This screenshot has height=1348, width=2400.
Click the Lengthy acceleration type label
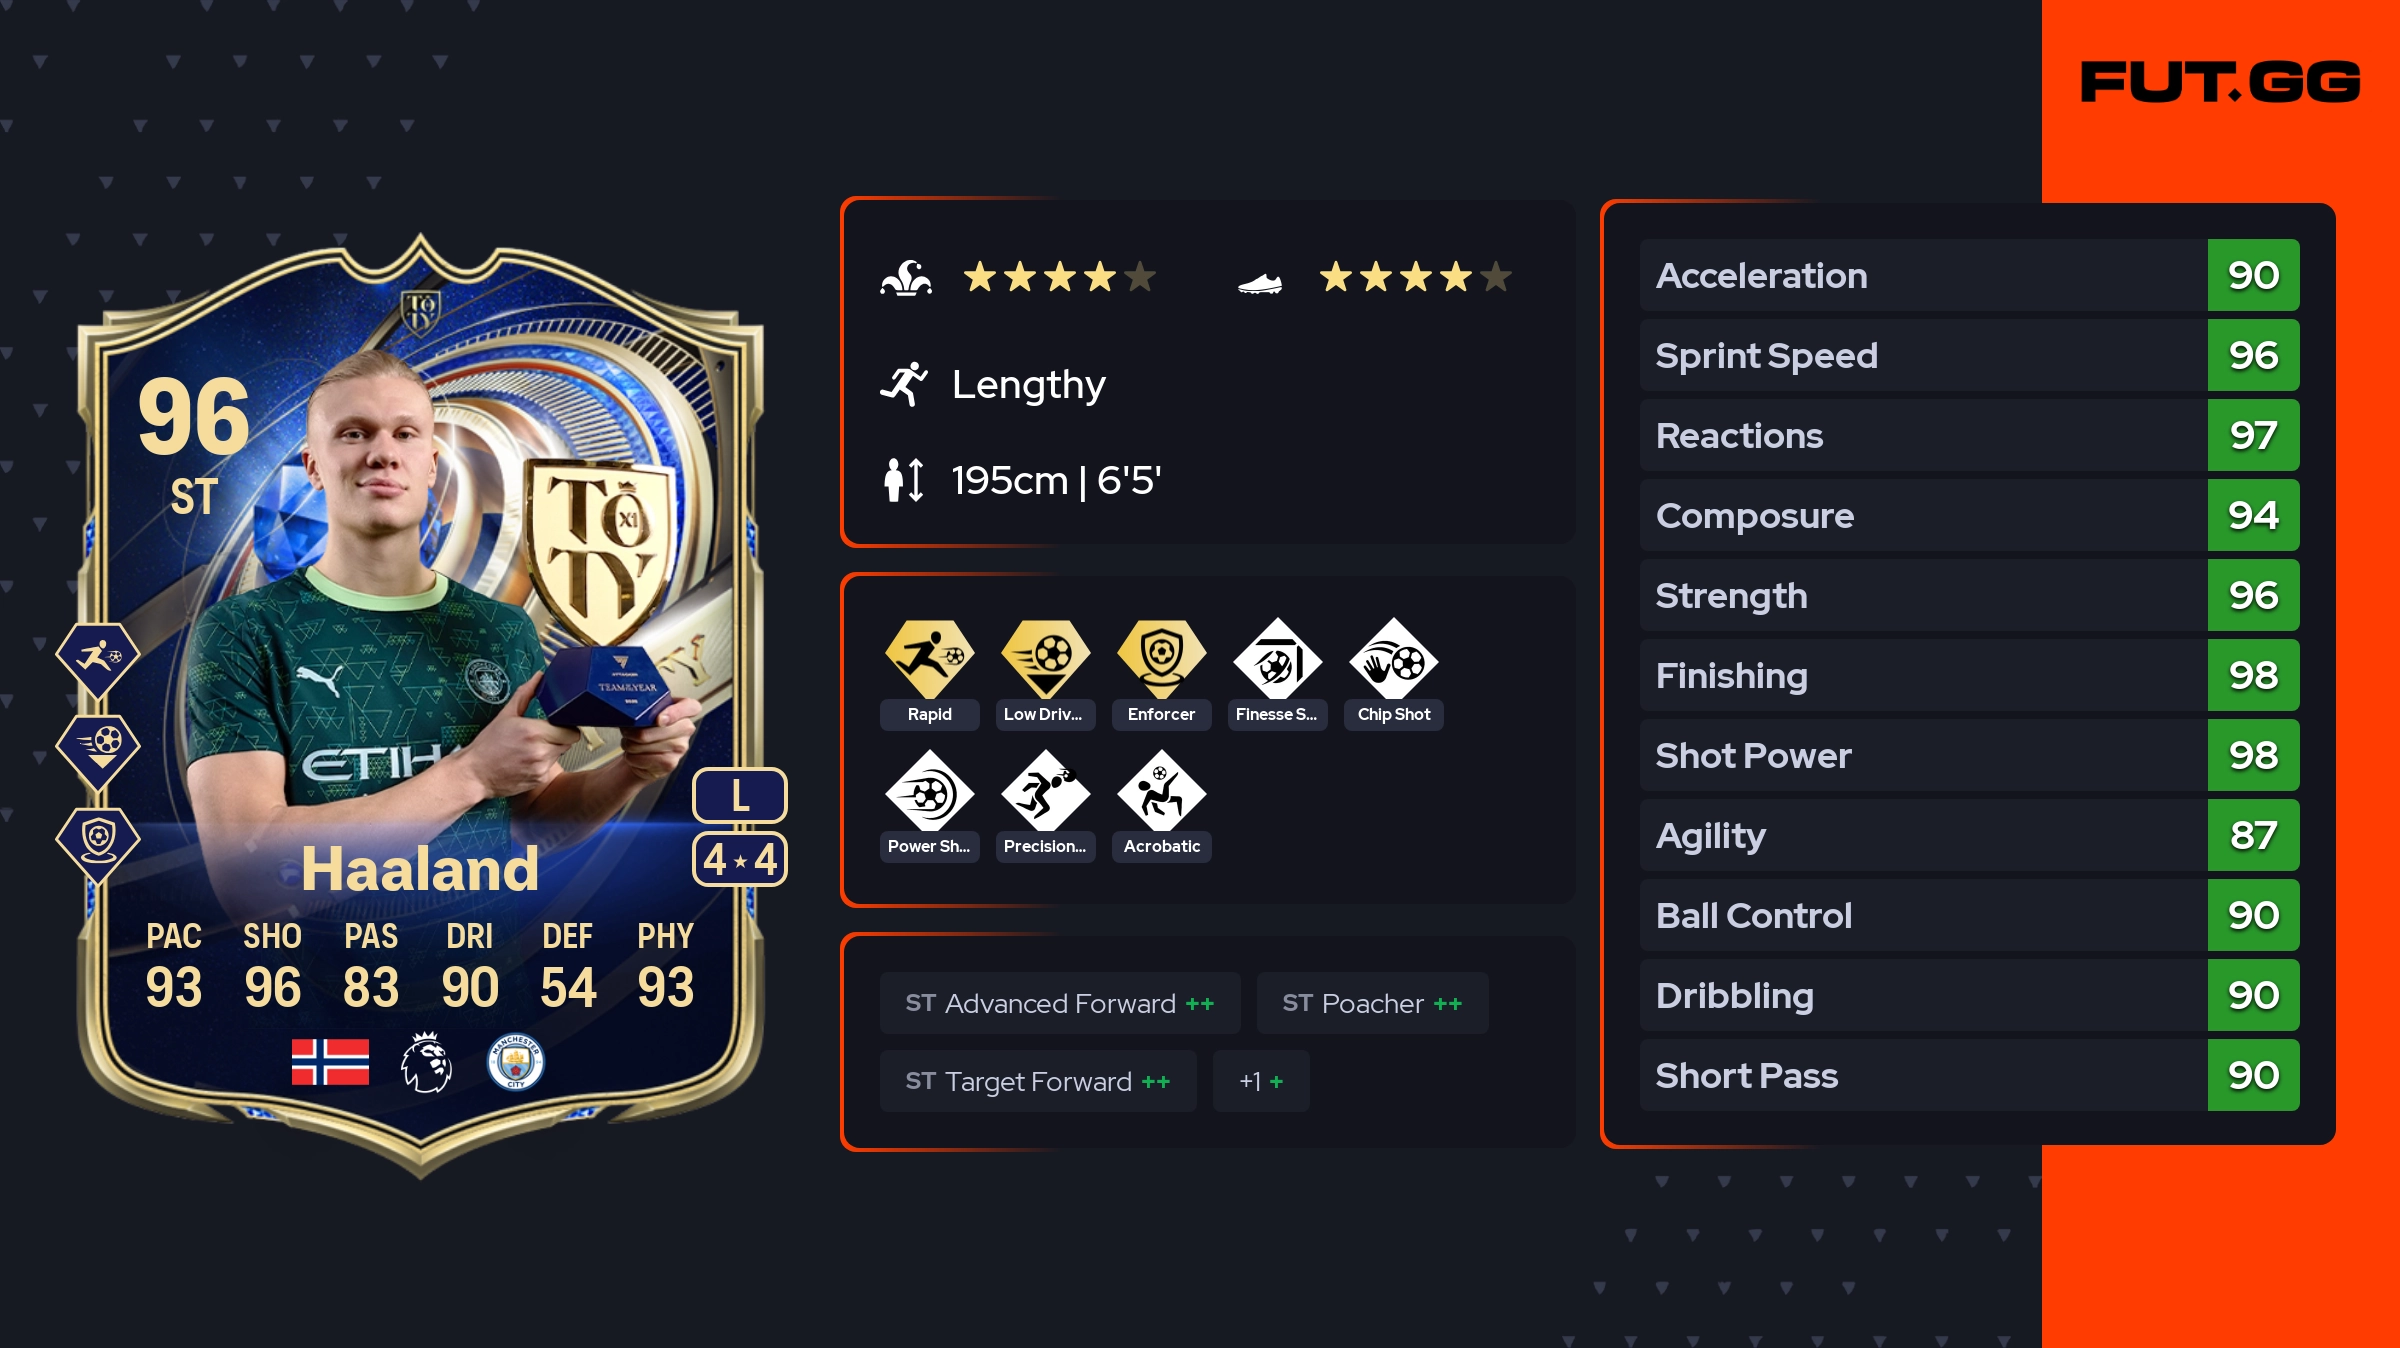pos(1028,385)
